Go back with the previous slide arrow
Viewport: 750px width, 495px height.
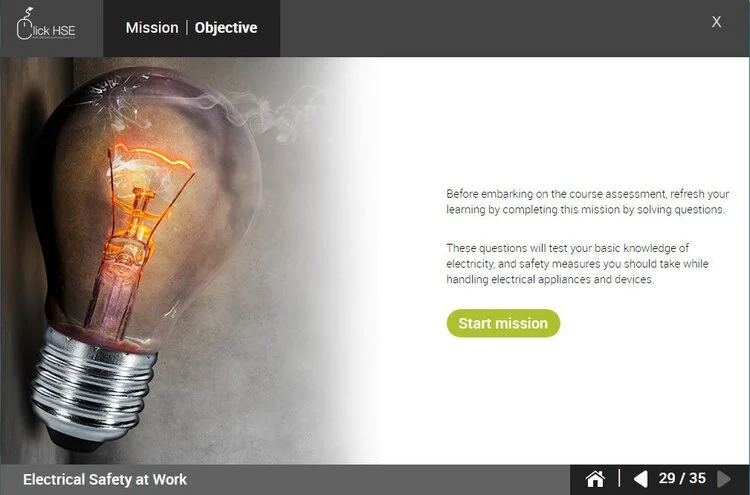coord(640,478)
